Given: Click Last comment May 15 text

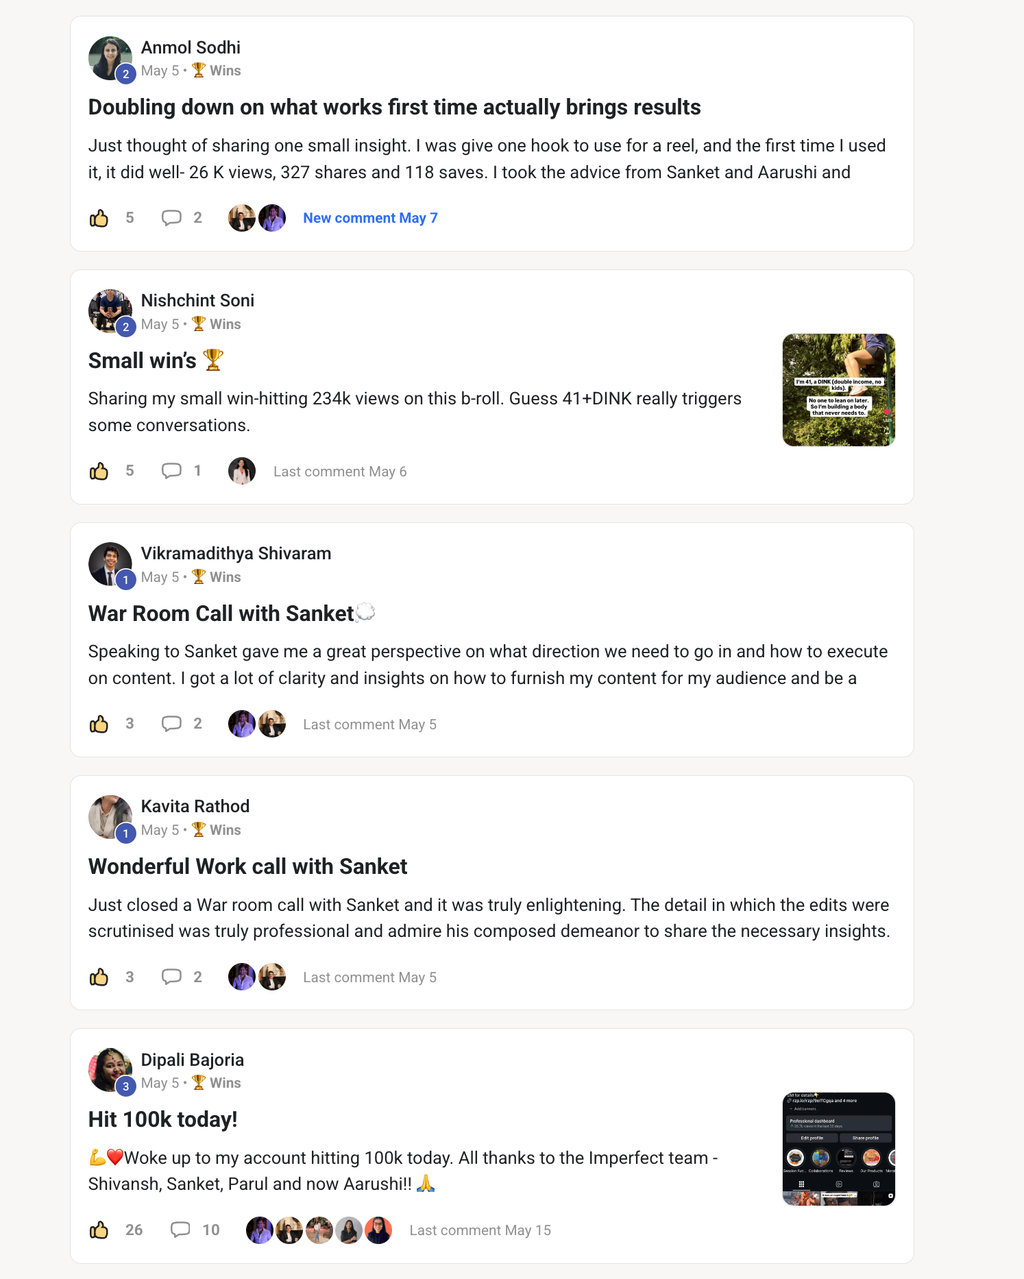Looking at the screenshot, I should 480,1230.
